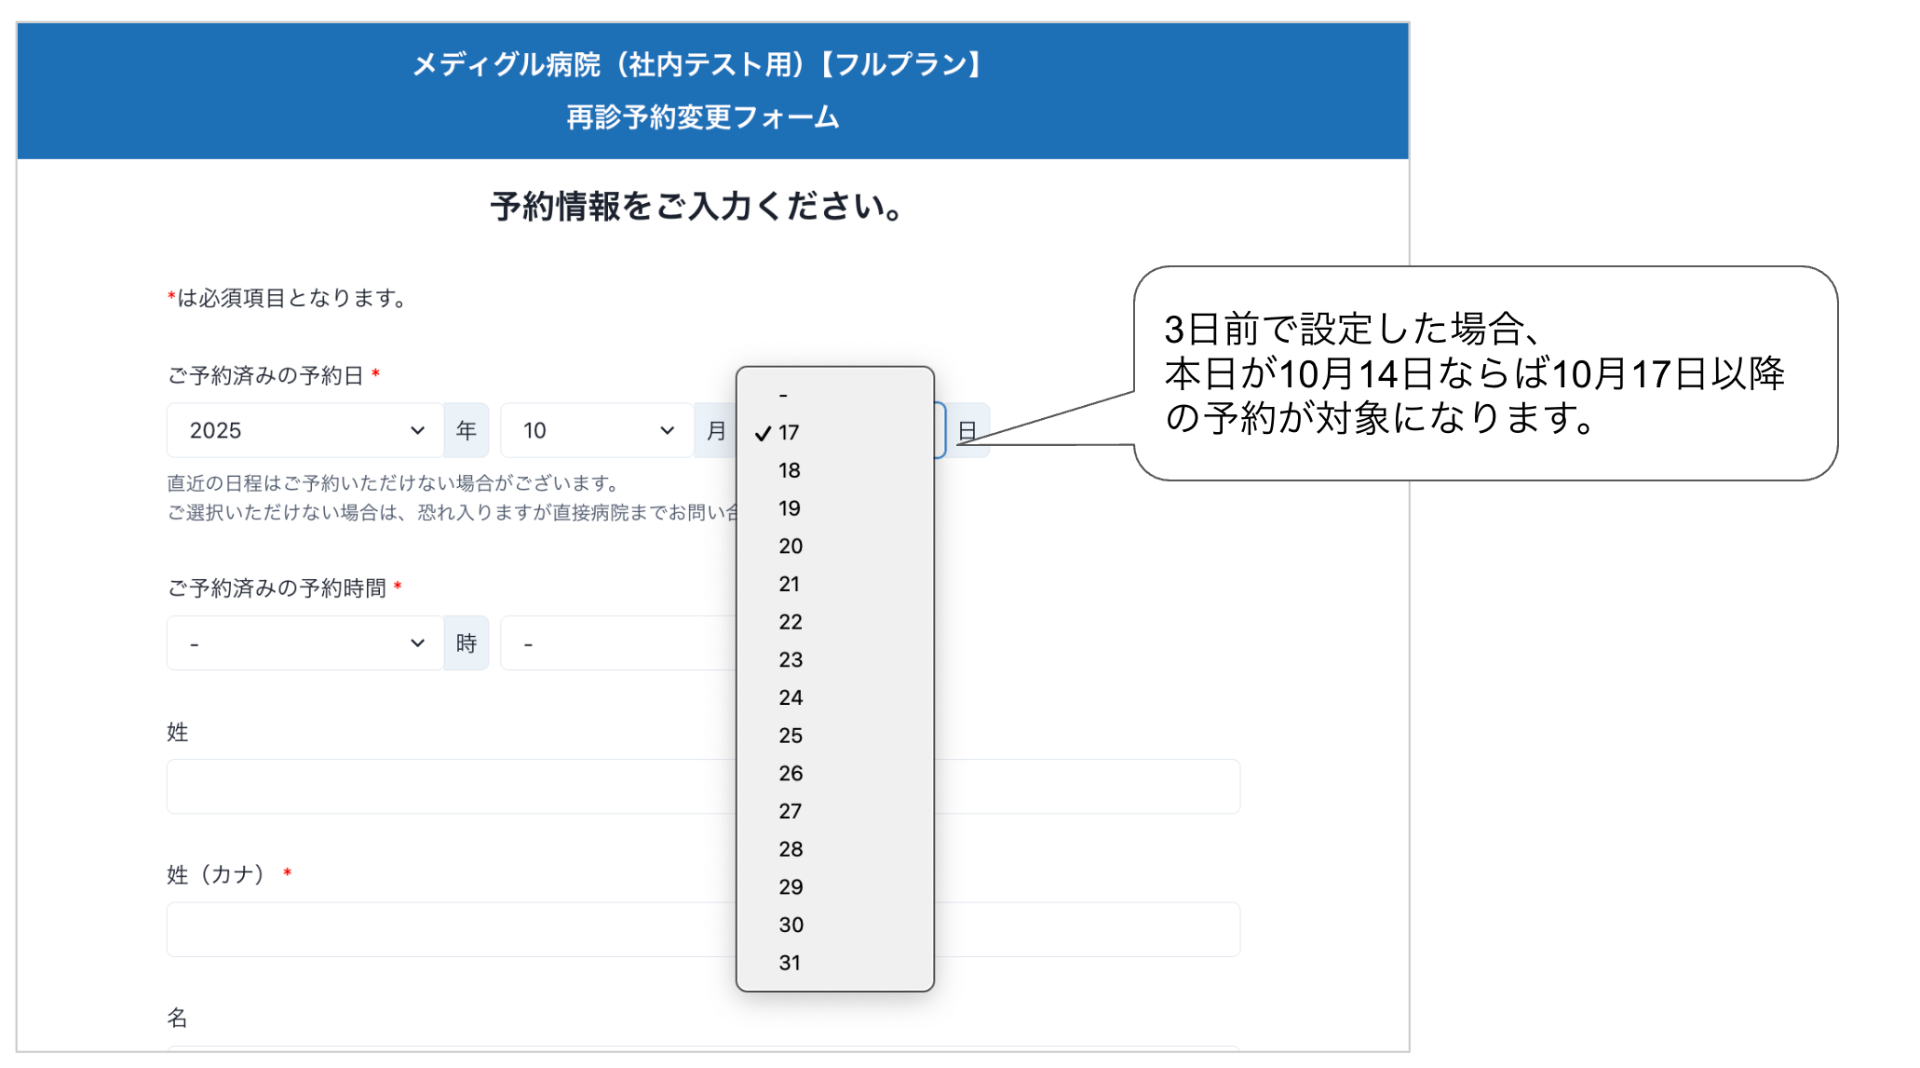Select day 25 from the day list

click(x=834, y=736)
